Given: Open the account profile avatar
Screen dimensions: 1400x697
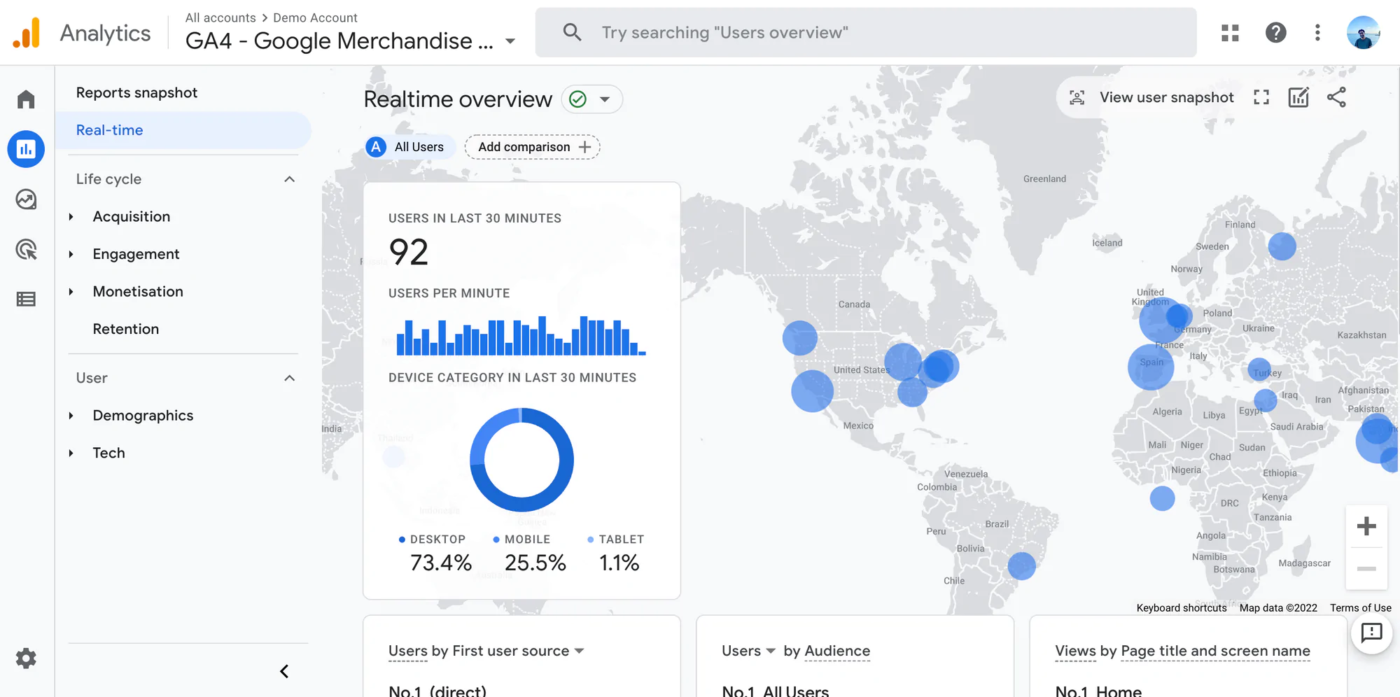Looking at the screenshot, I should click(x=1363, y=33).
